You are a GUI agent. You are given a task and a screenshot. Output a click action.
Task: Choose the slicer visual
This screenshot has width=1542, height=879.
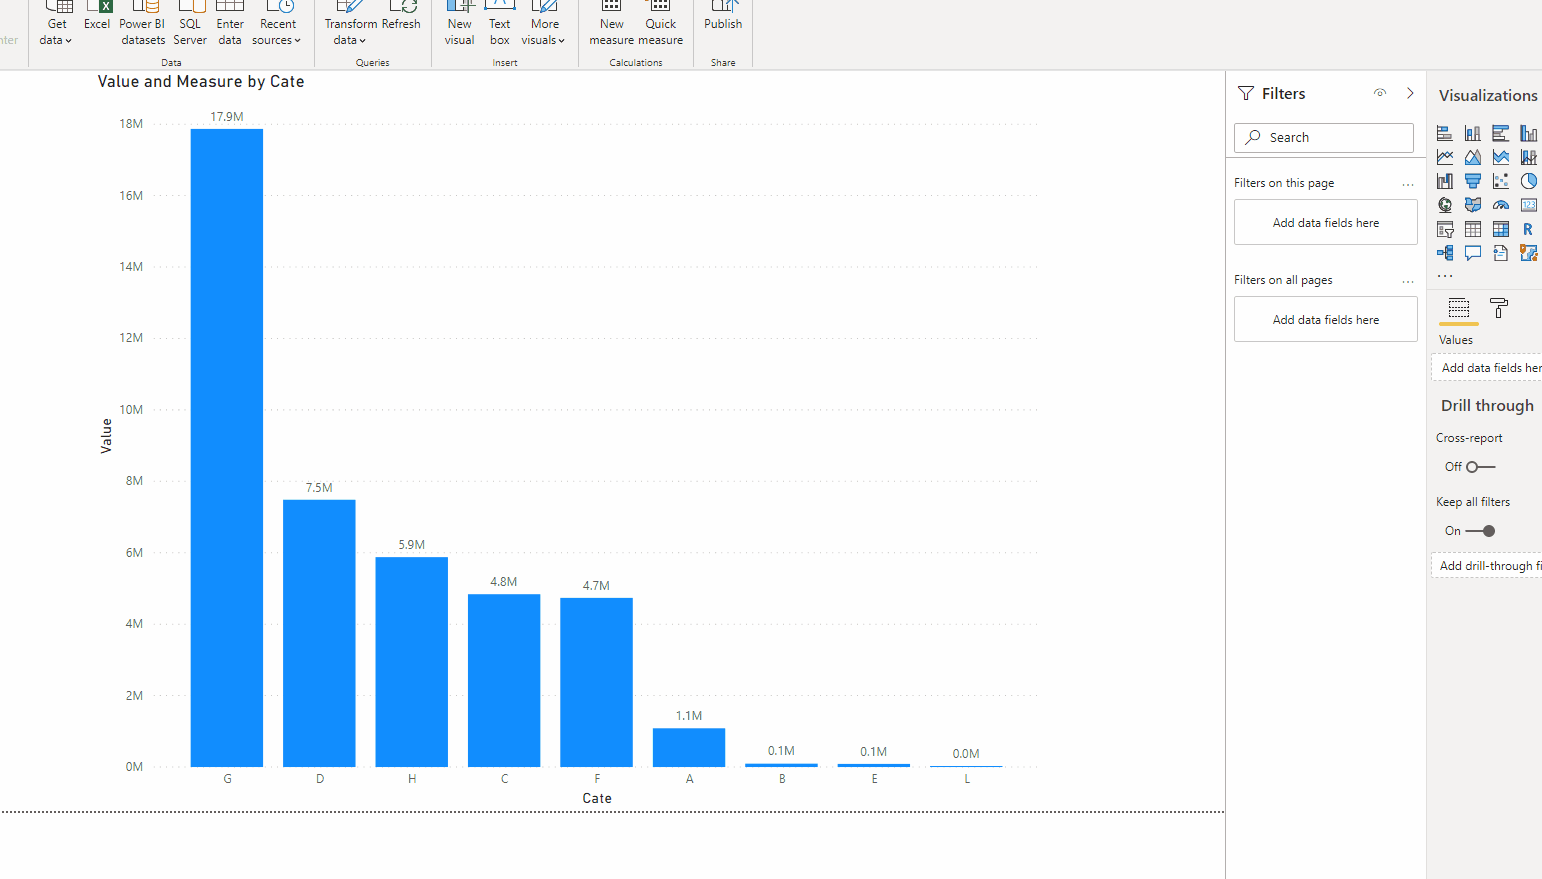[x=1445, y=229]
